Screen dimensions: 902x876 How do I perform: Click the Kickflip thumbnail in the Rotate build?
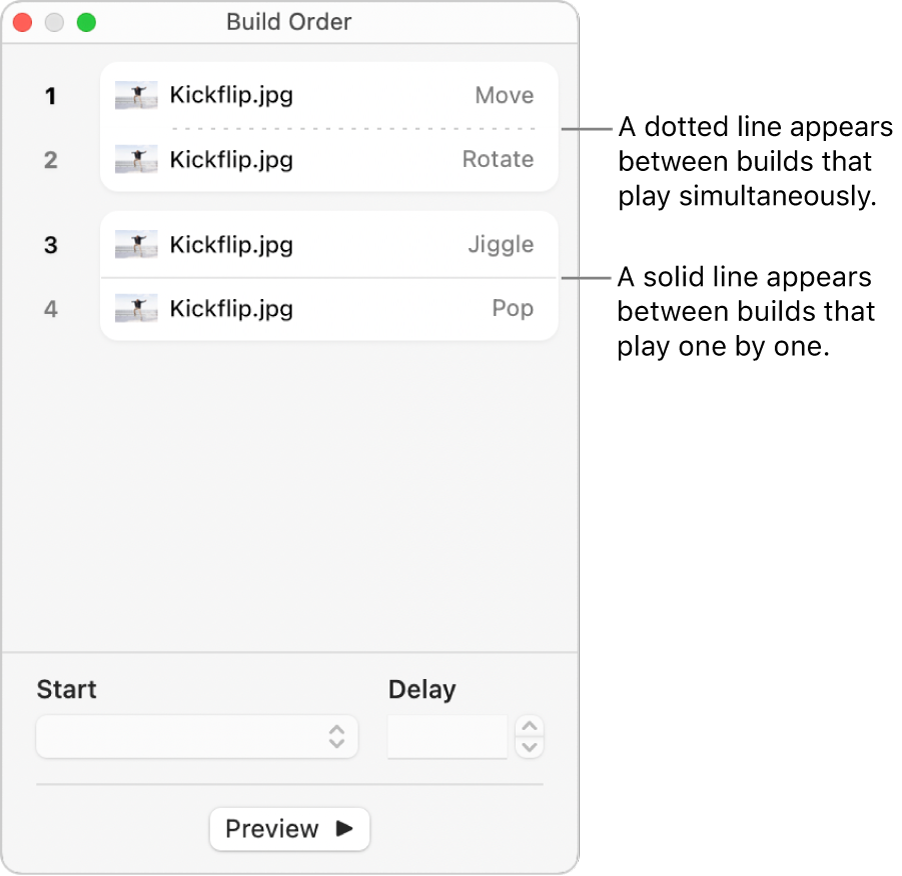tap(136, 159)
